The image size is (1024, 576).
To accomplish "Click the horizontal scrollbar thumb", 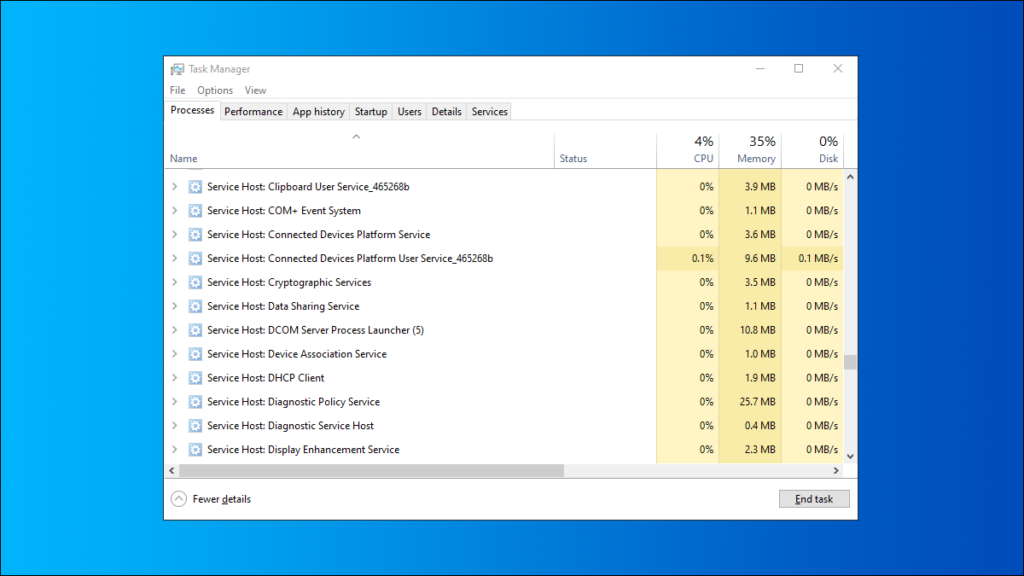I will (372, 471).
